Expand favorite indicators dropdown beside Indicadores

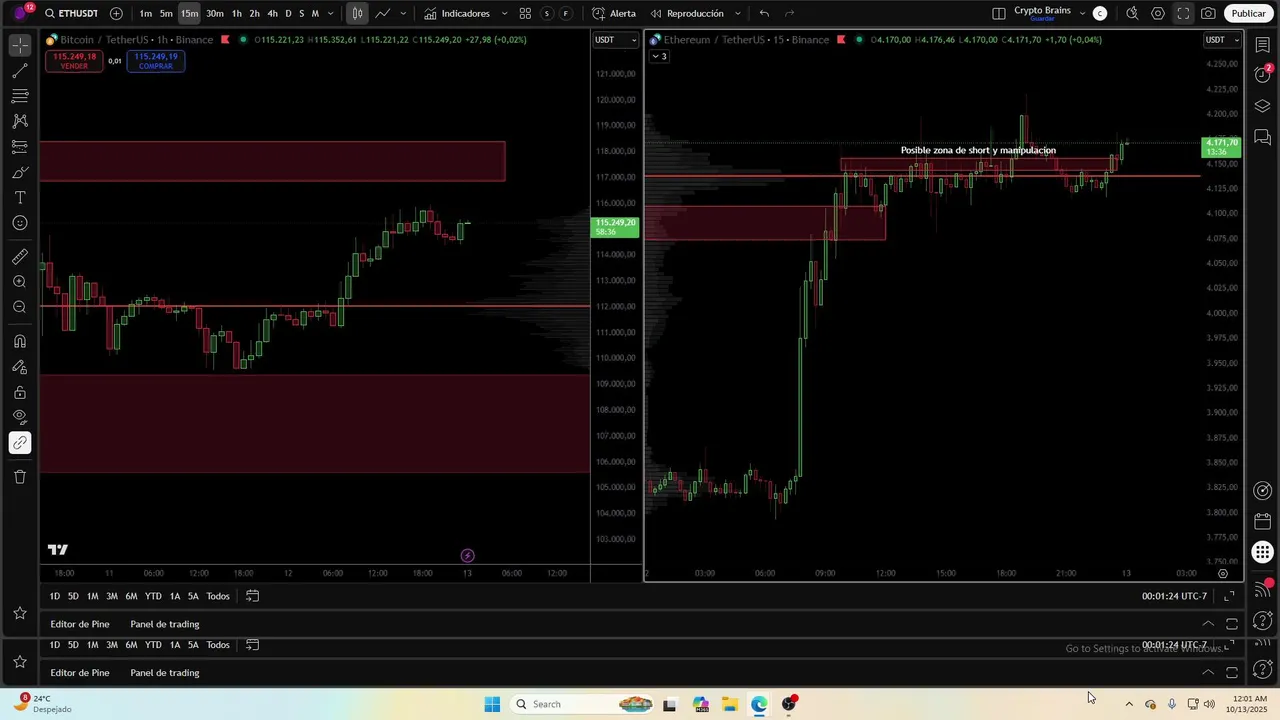[x=504, y=14]
